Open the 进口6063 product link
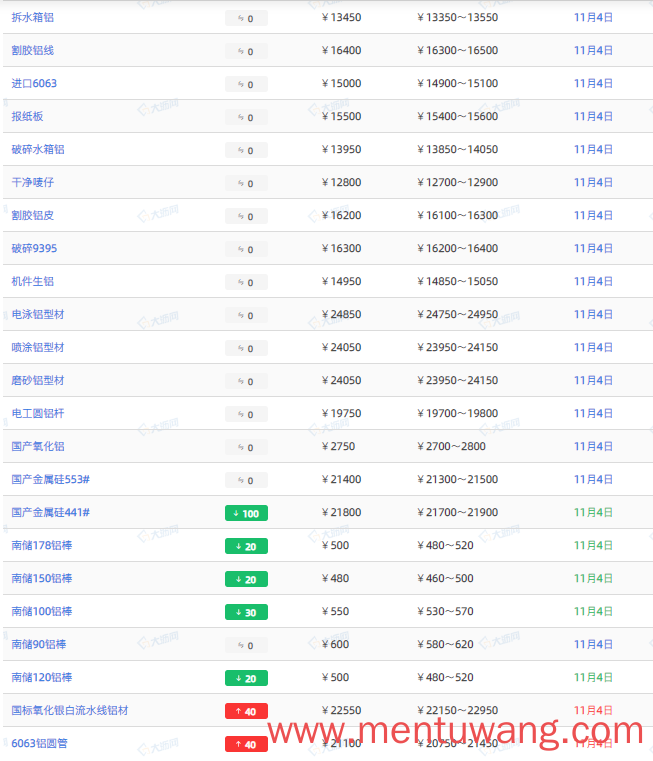 [x=34, y=83]
